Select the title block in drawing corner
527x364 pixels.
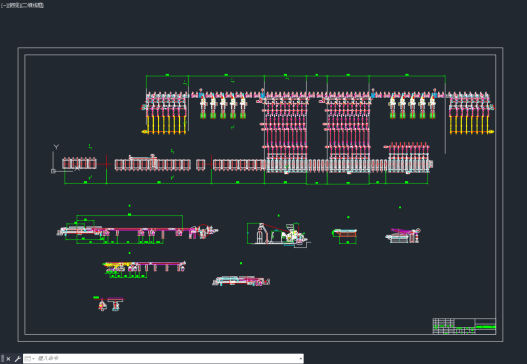(x=464, y=326)
